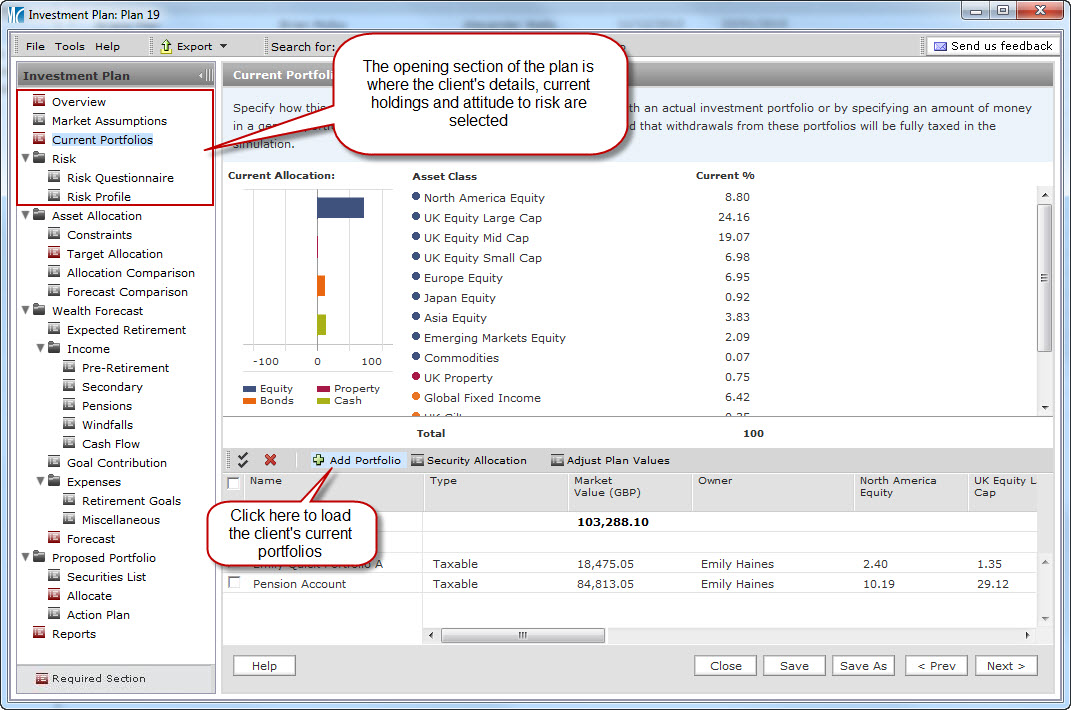Collapse the Asset Allocation tree section
The height and width of the screenshot is (710, 1071).
click(25, 216)
